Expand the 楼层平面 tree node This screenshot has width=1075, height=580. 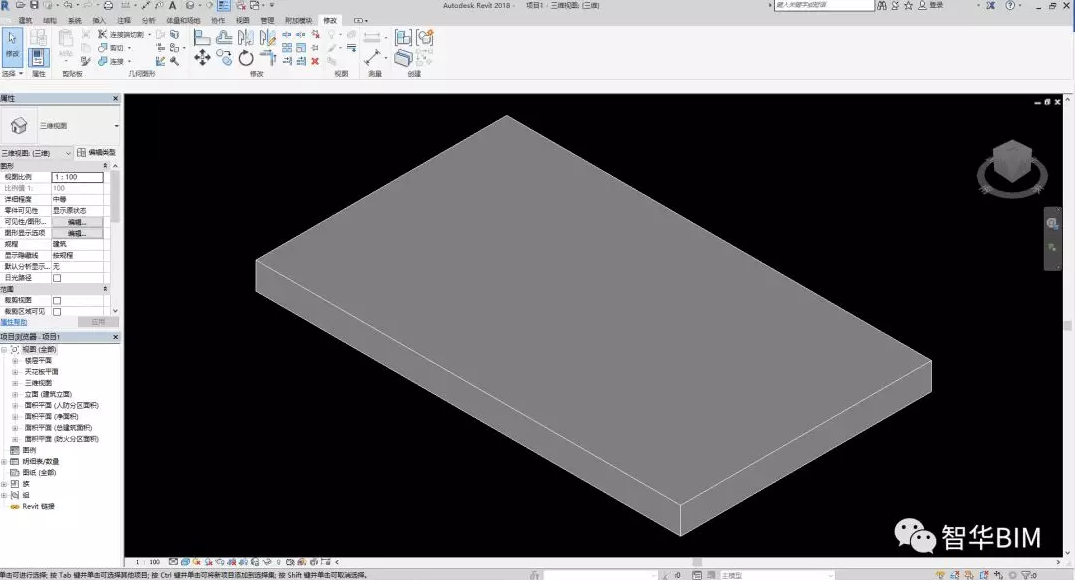point(15,360)
